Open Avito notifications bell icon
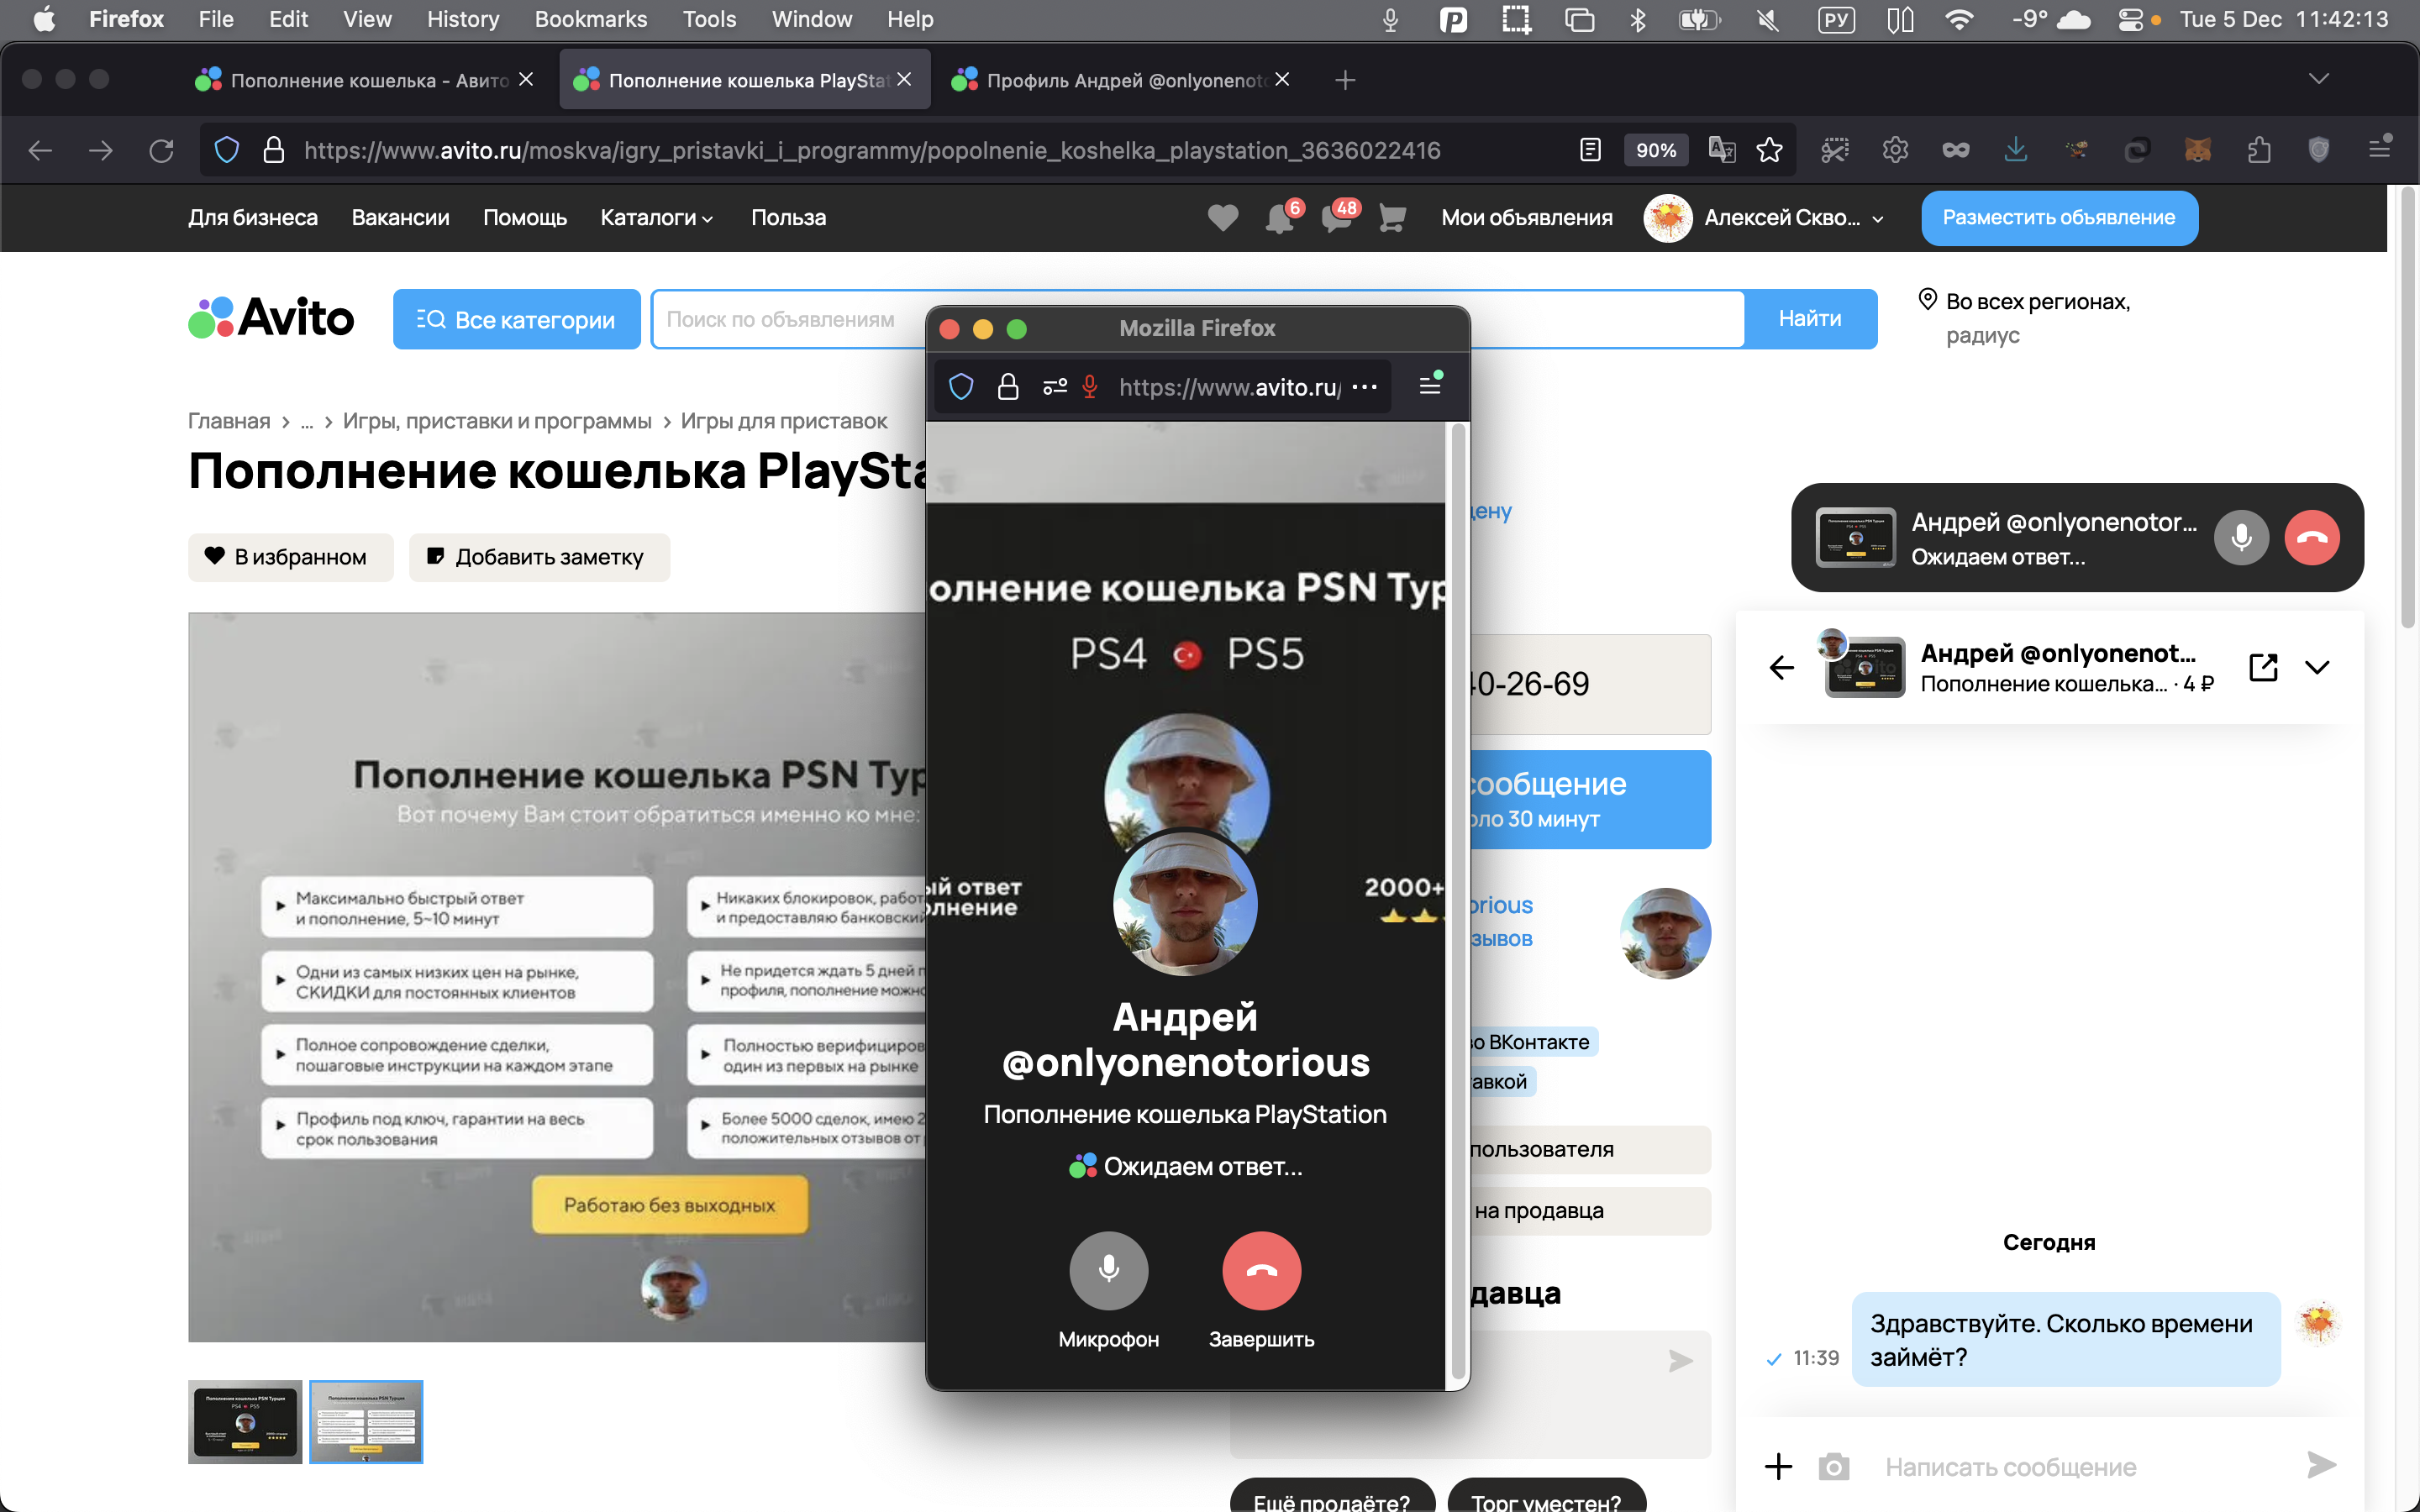2420x1512 pixels. coord(1279,218)
